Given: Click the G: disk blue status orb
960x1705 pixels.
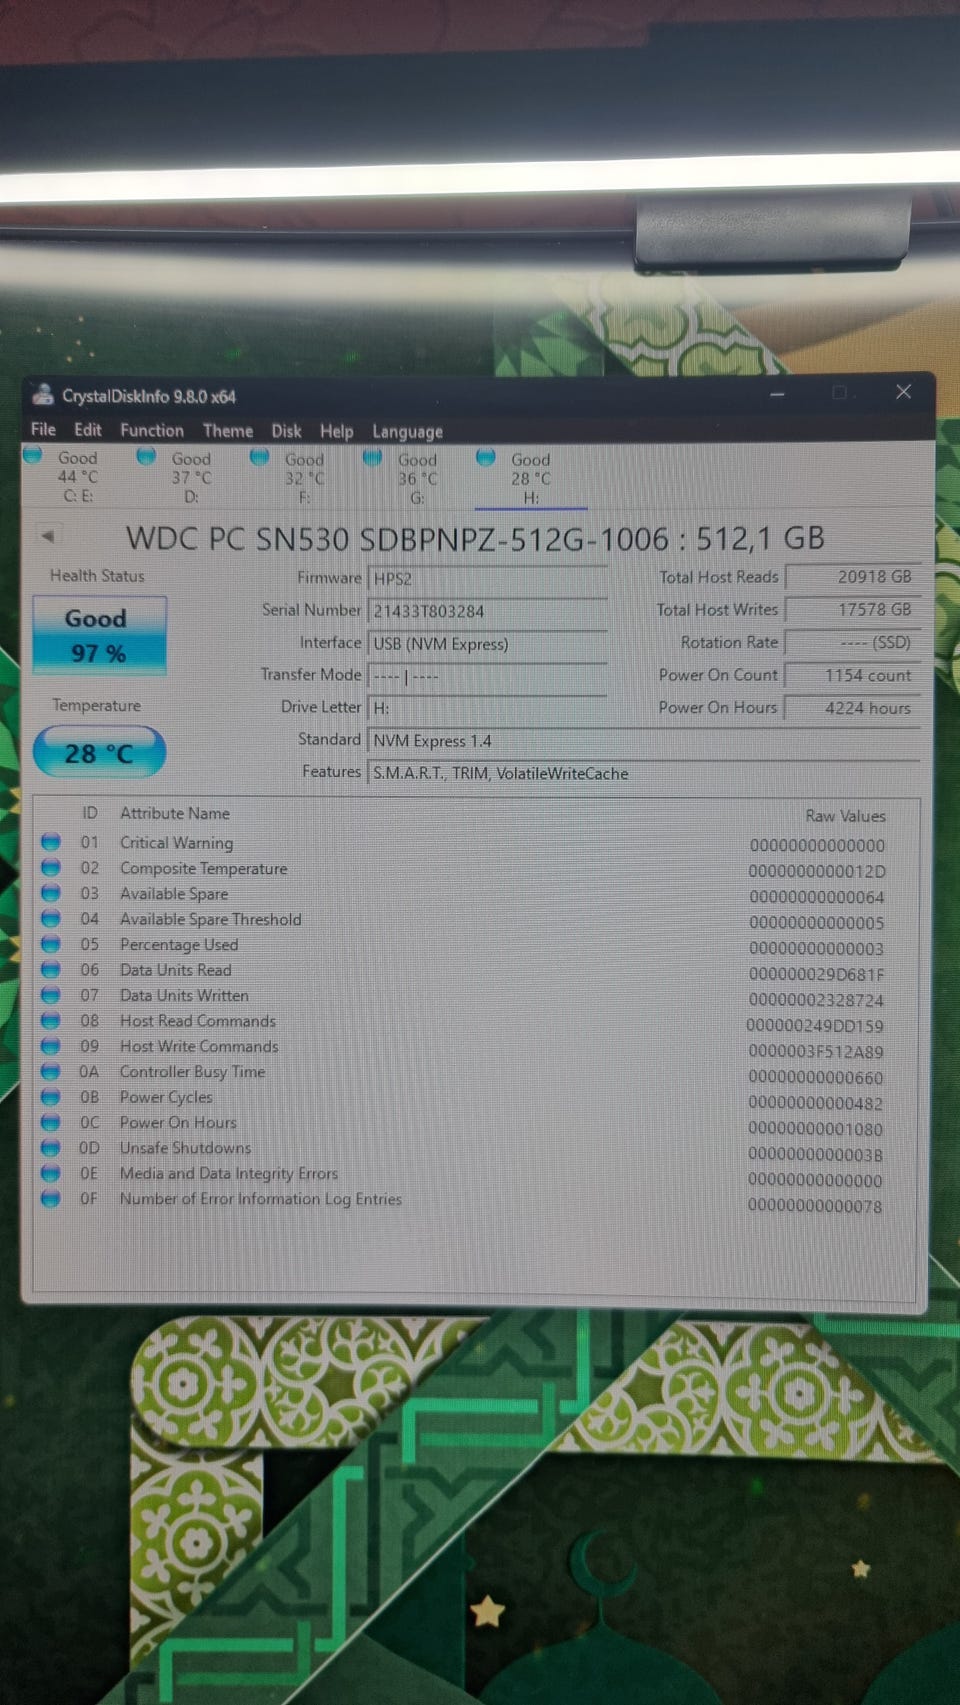Looking at the screenshot, I should pyautogui.click(x=372, y=457).
